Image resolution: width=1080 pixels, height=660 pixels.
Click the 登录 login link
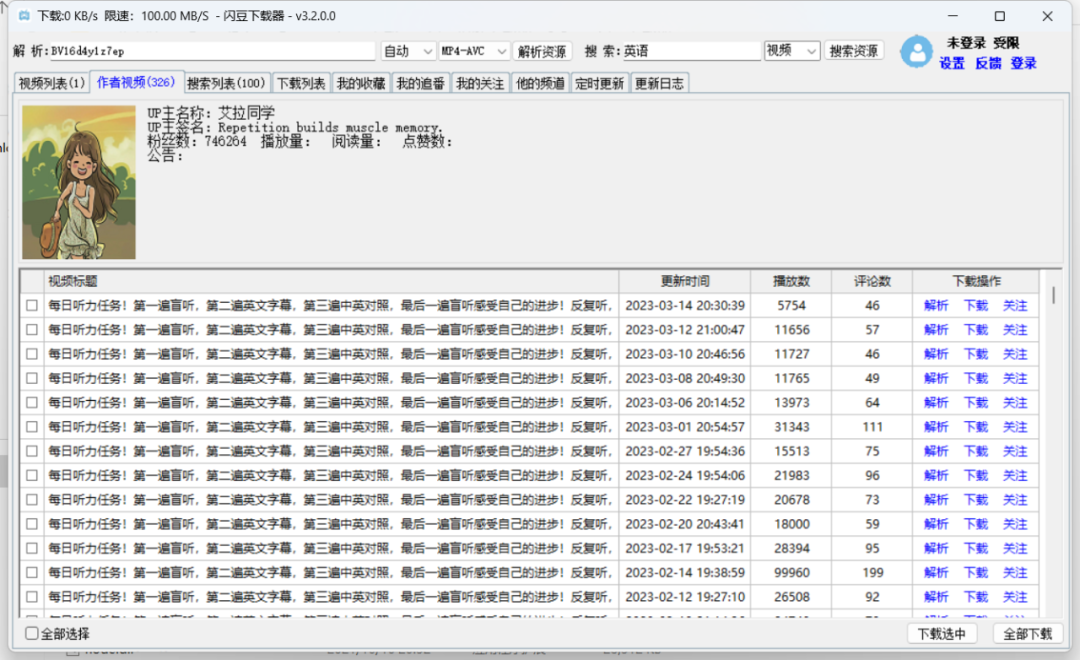pos(1023,63)
